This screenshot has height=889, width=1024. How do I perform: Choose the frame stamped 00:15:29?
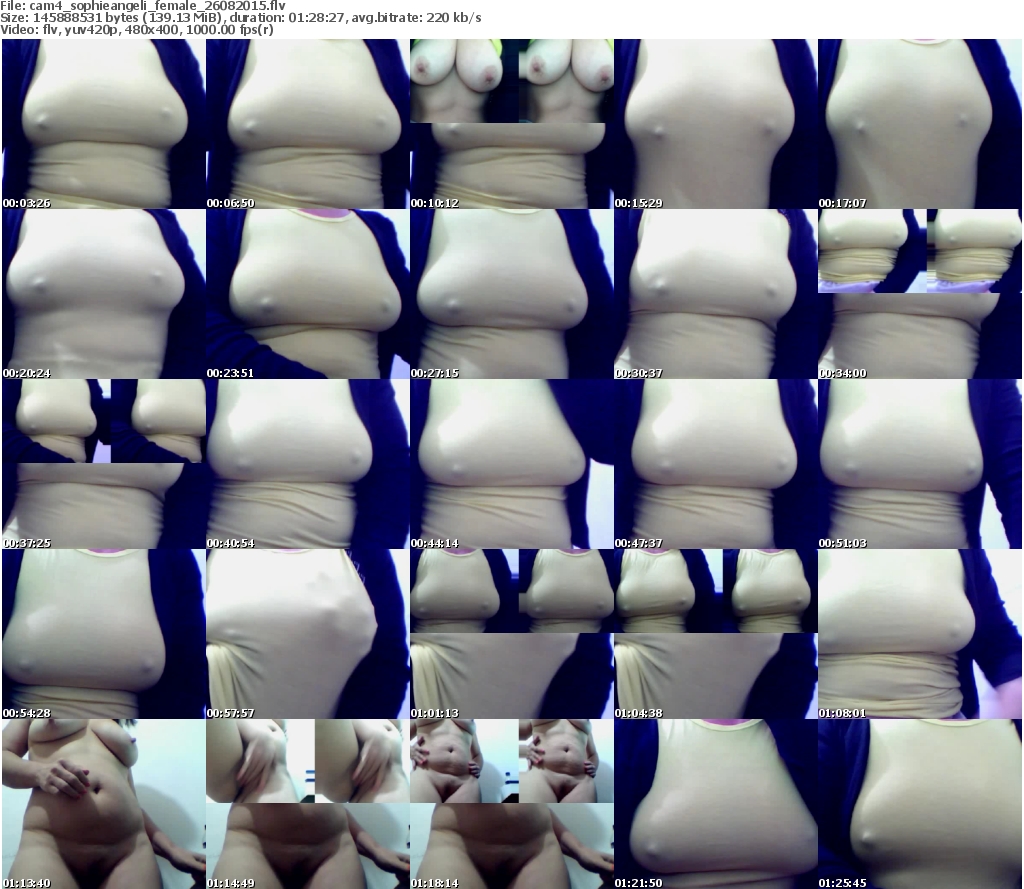[x=716, y=124]
